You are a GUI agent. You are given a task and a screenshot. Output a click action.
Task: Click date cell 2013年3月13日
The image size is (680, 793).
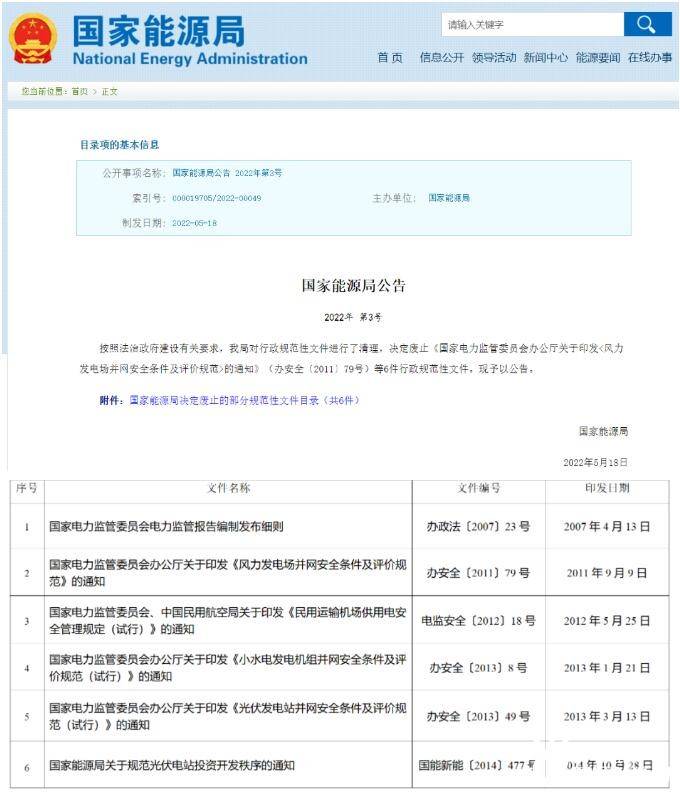(x=607, y=716)
